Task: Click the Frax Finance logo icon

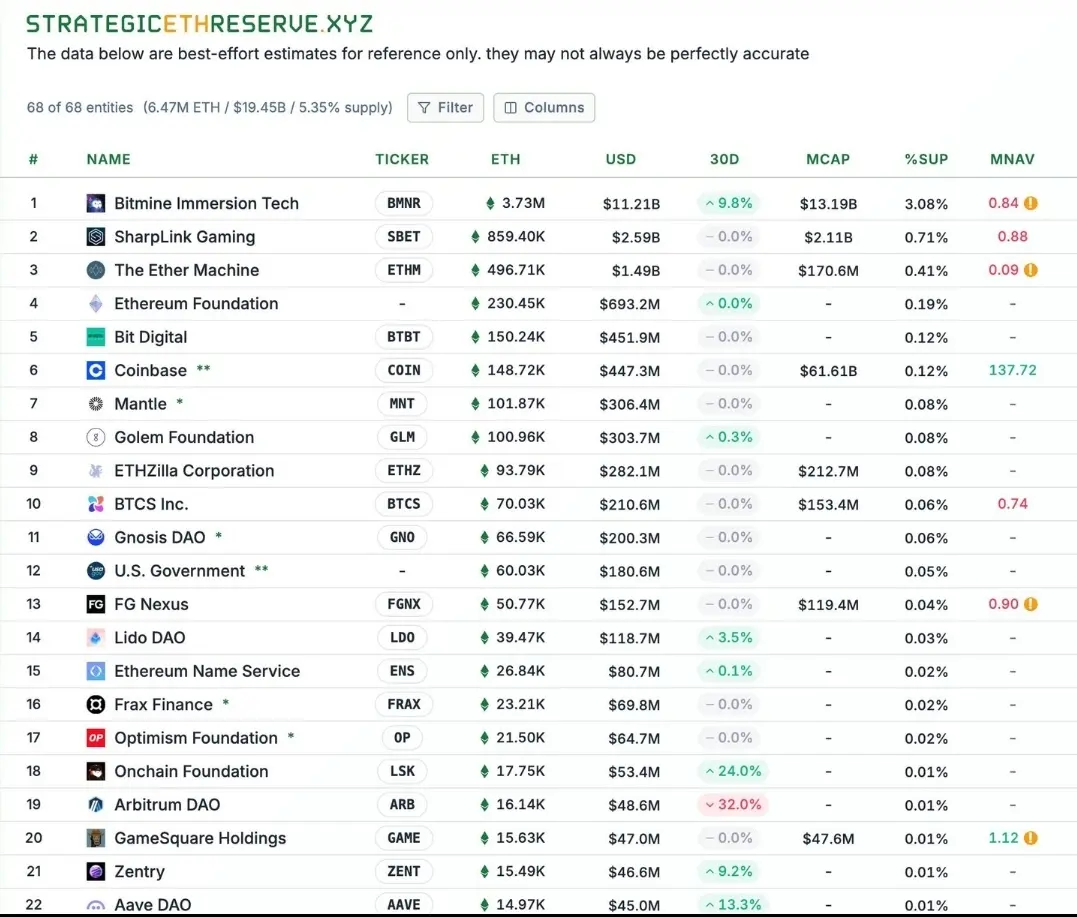Action: (96, 705)
